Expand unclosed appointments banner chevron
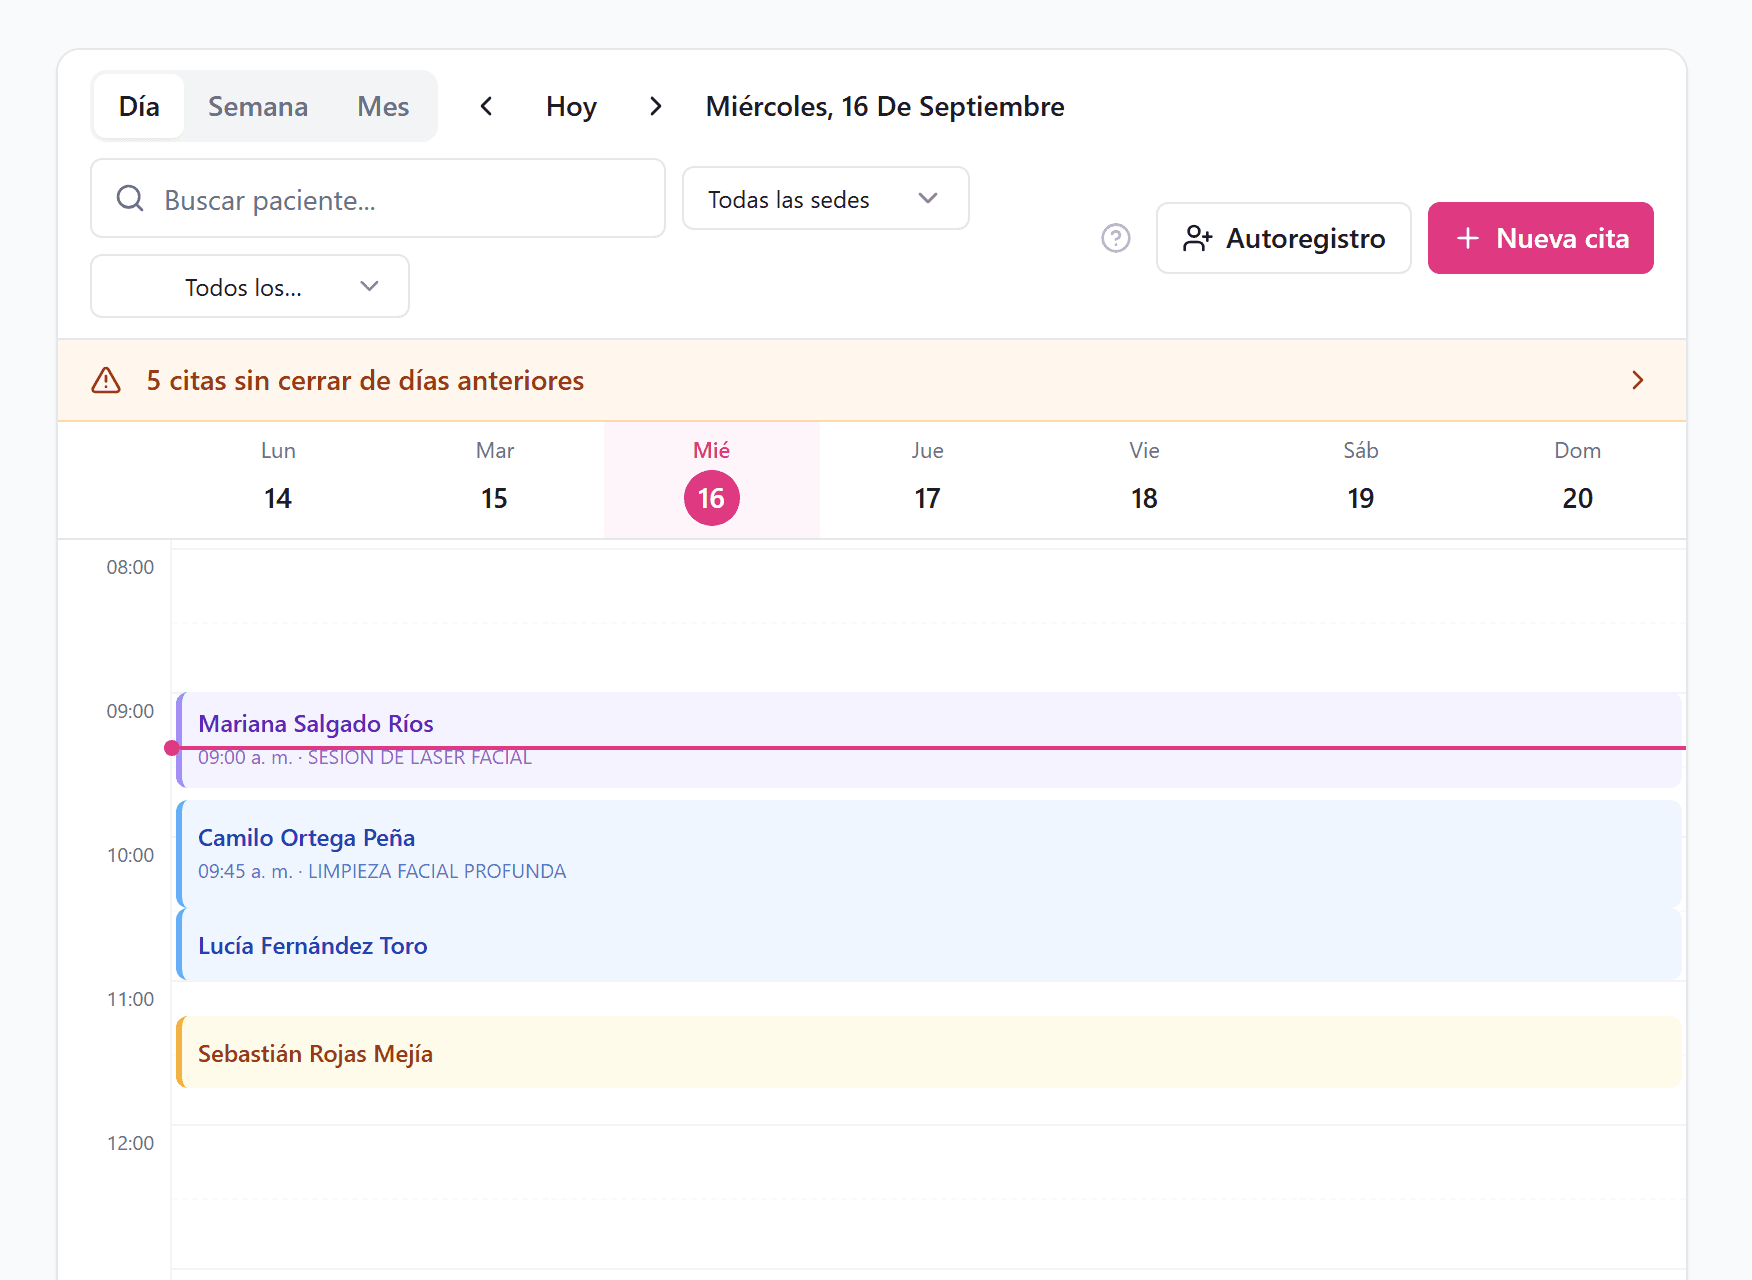This screenshot has width=1752, height=1280. tap(1637, 380)
